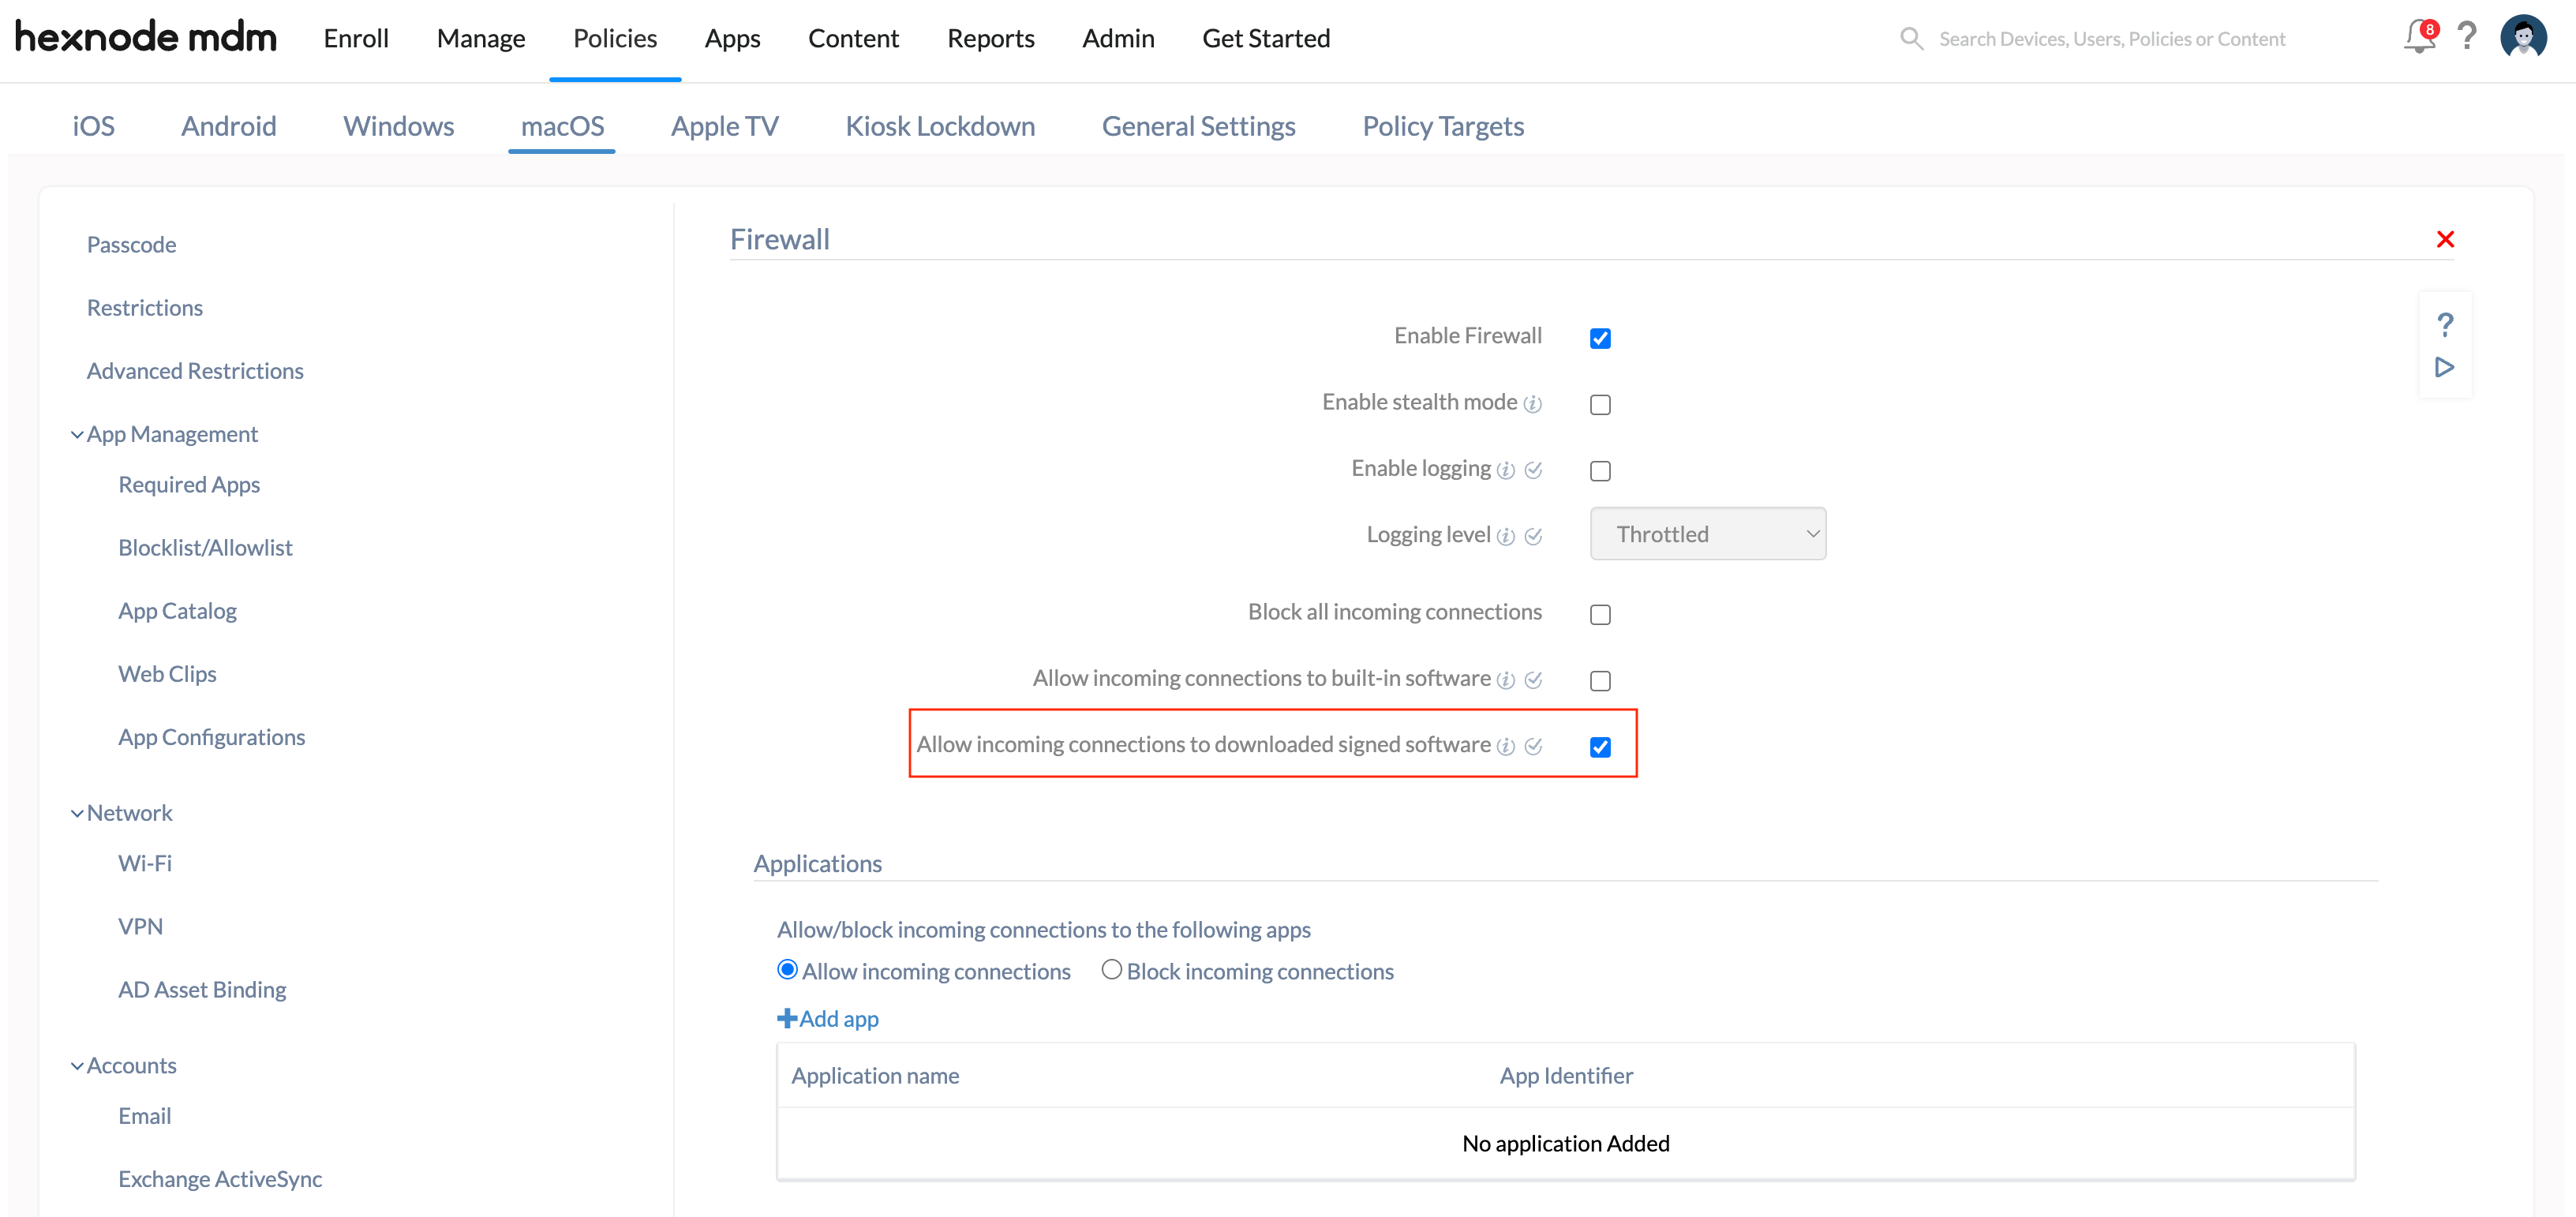
Task: Switch to the Apple TV tab
Action: click(x=724, y=126)
